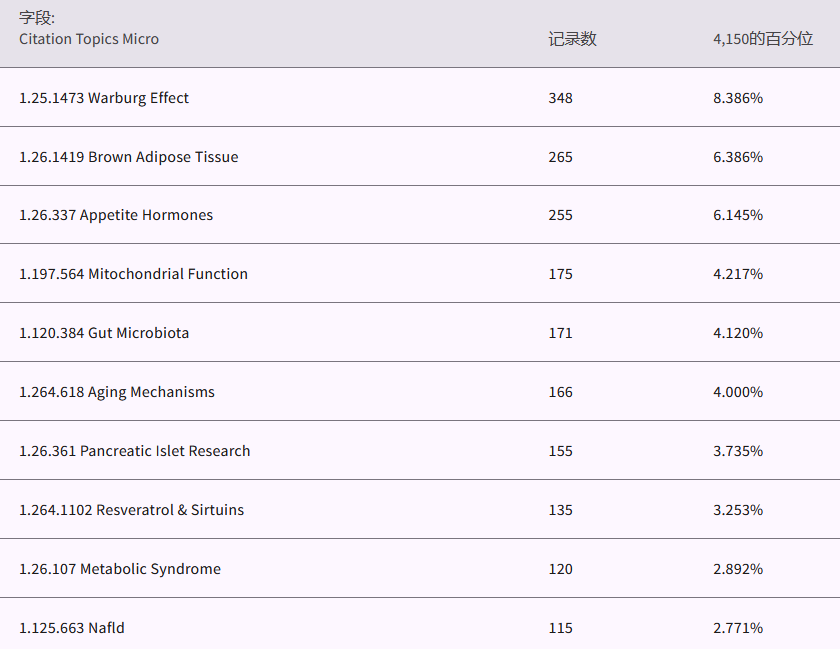Image resolution: width=840 pixels, height=649 pixels.
Task: Click the 记录数 column header
Action: (572, 39)
